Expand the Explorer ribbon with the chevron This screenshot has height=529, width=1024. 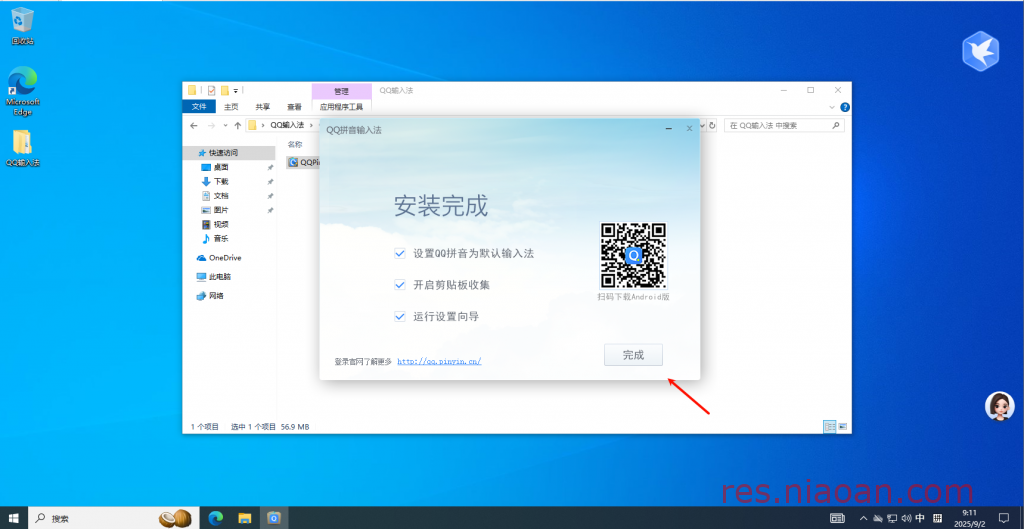(832, 107)
